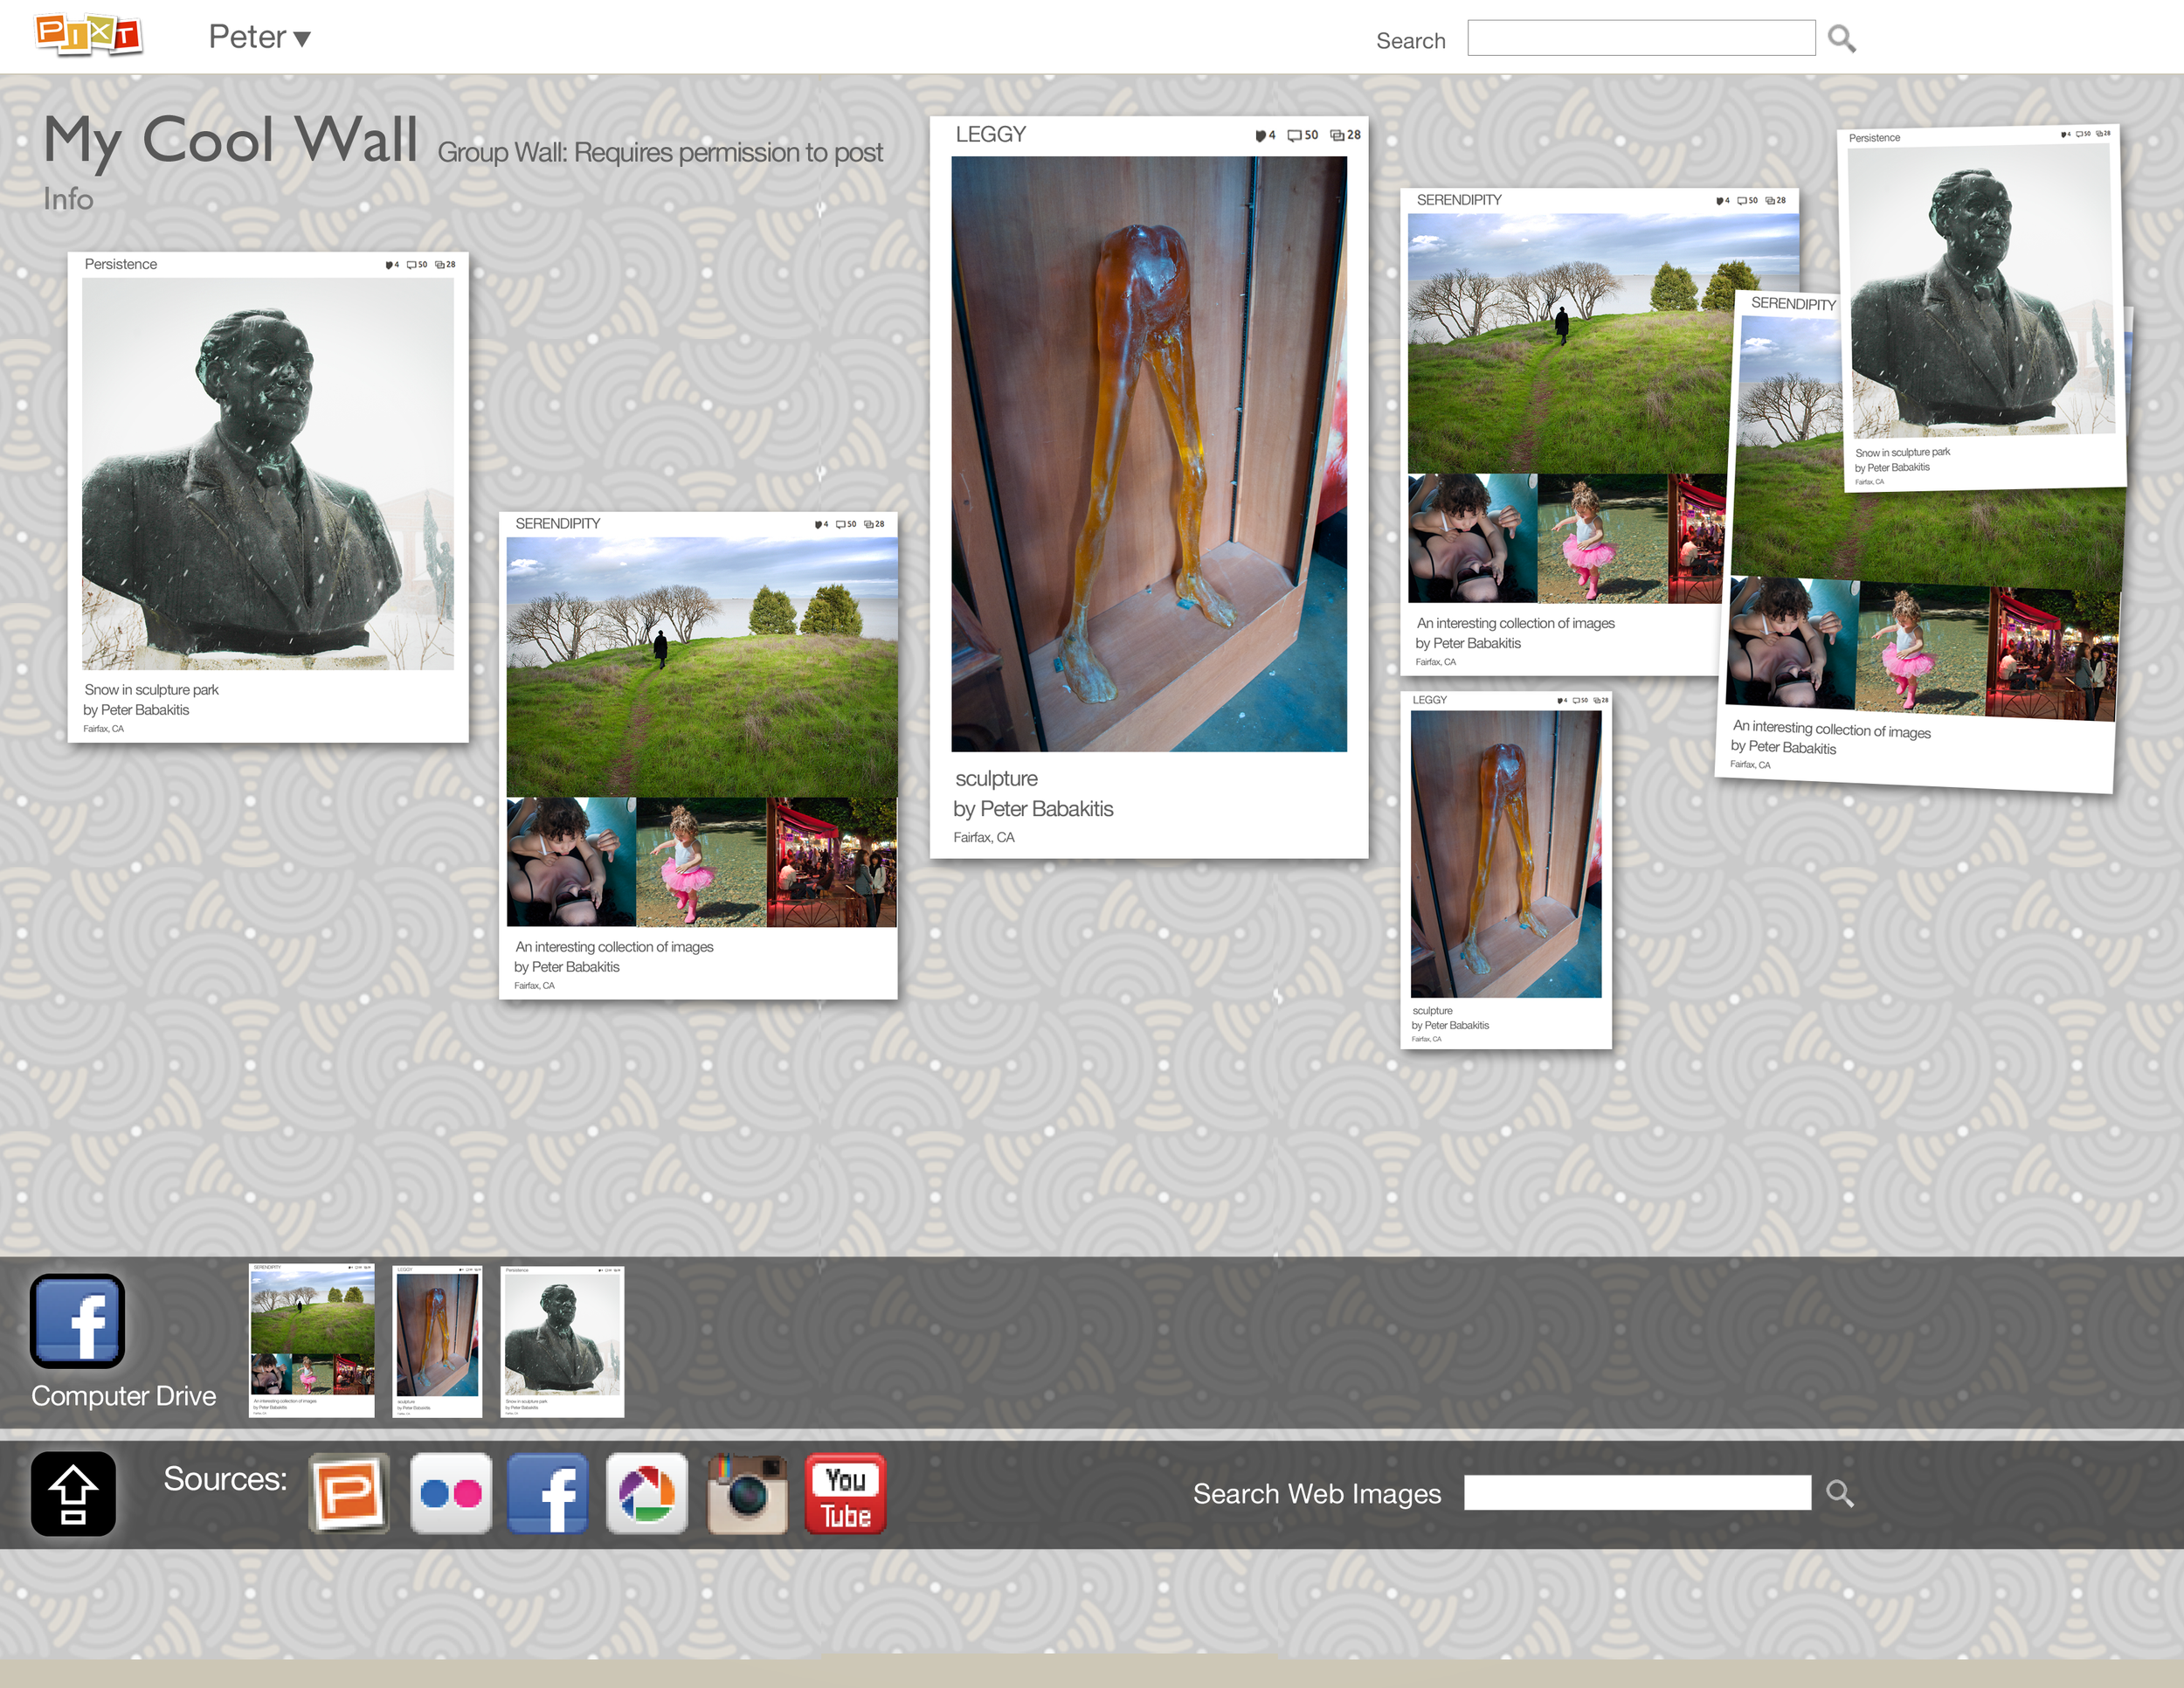
Task: Click the Search Web Images field
Action: (1637, 1493)
